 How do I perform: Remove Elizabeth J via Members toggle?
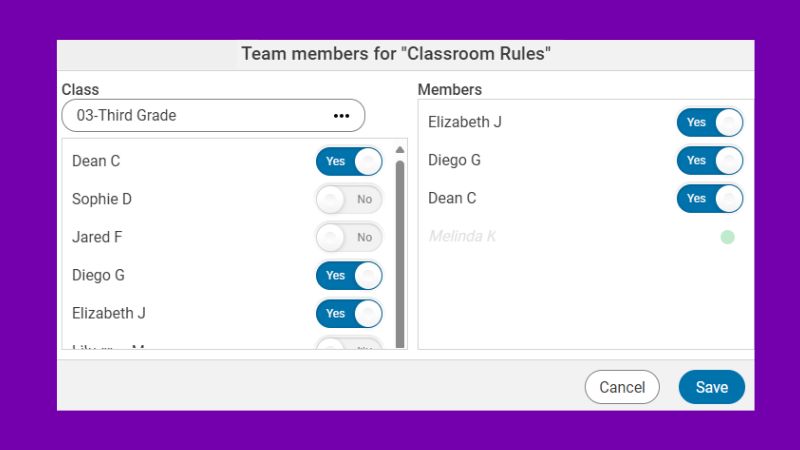click(710, 122)
